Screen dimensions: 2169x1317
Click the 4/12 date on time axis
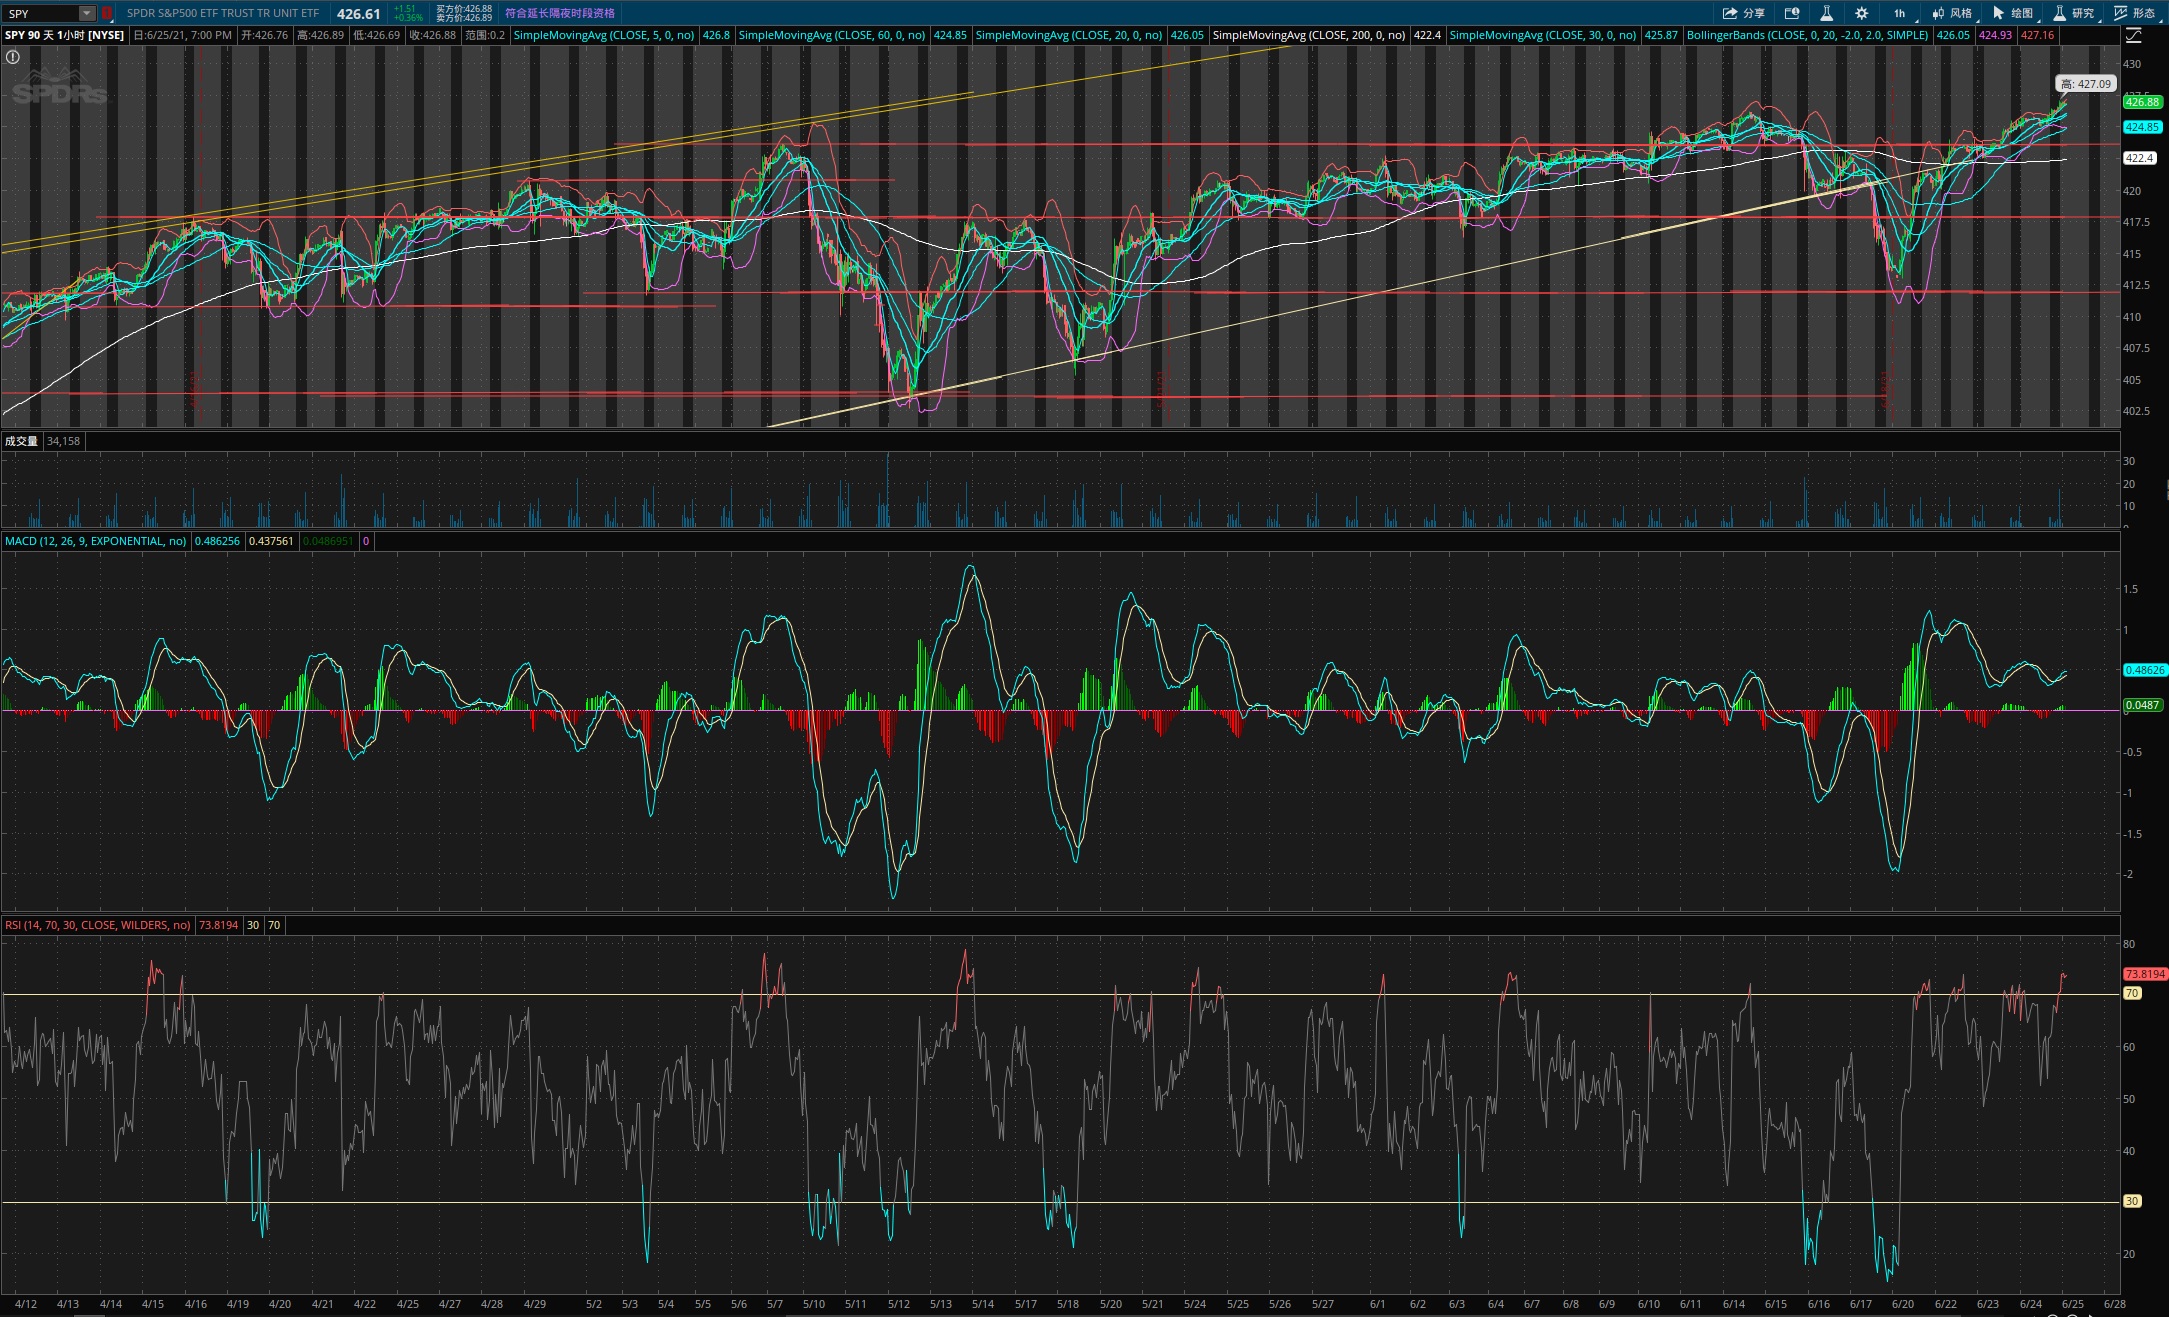(26, 1304)
